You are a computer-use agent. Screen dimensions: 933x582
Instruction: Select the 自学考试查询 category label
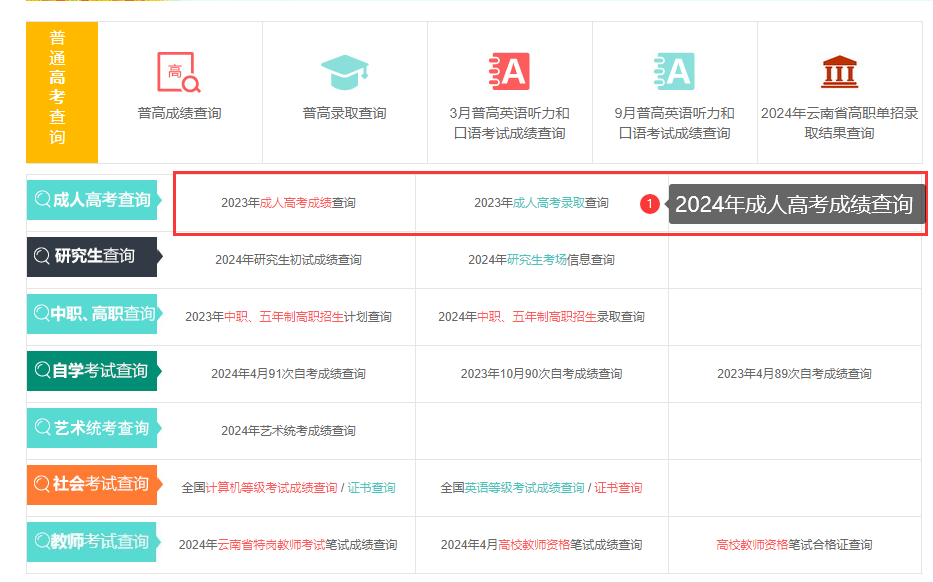point(93,371)
